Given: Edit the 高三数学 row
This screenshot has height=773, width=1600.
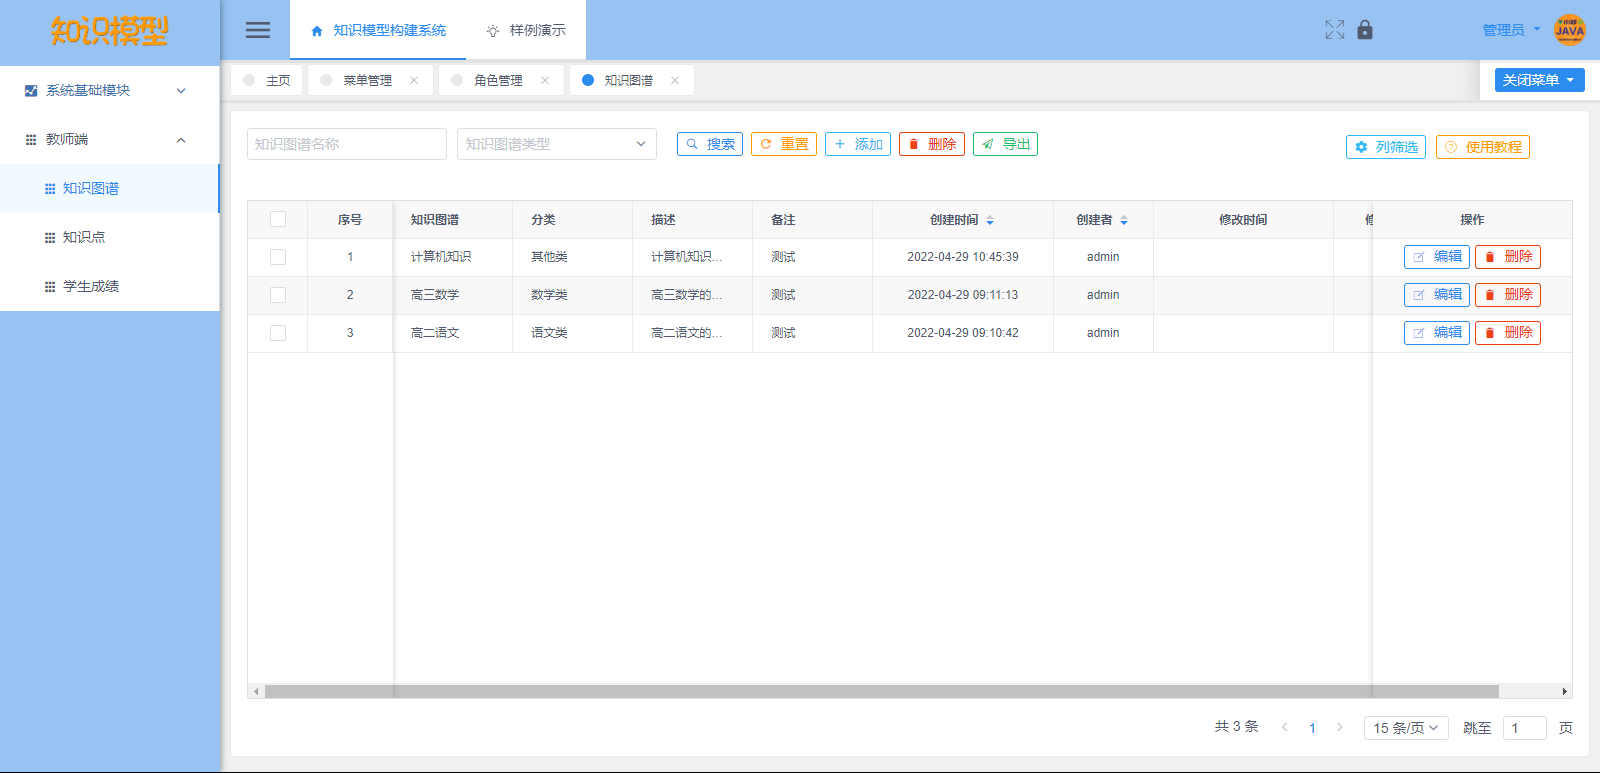Looking at the screenshot, I should (x=1436, y=295).
